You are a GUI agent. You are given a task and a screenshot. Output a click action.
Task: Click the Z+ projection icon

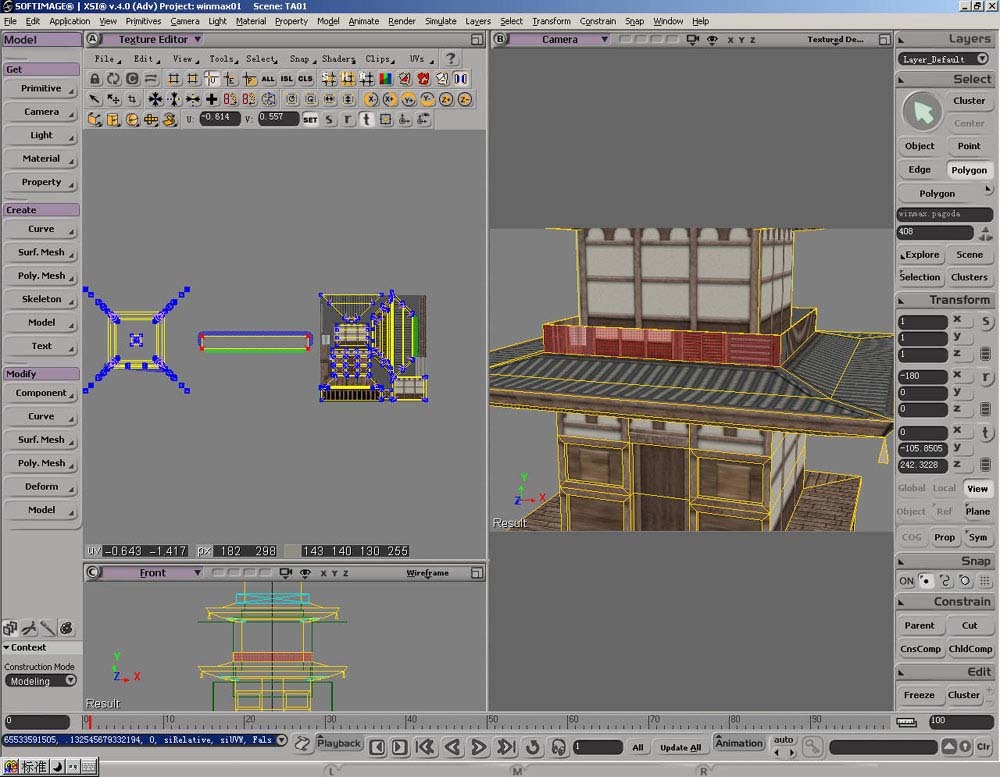[446, 99]
